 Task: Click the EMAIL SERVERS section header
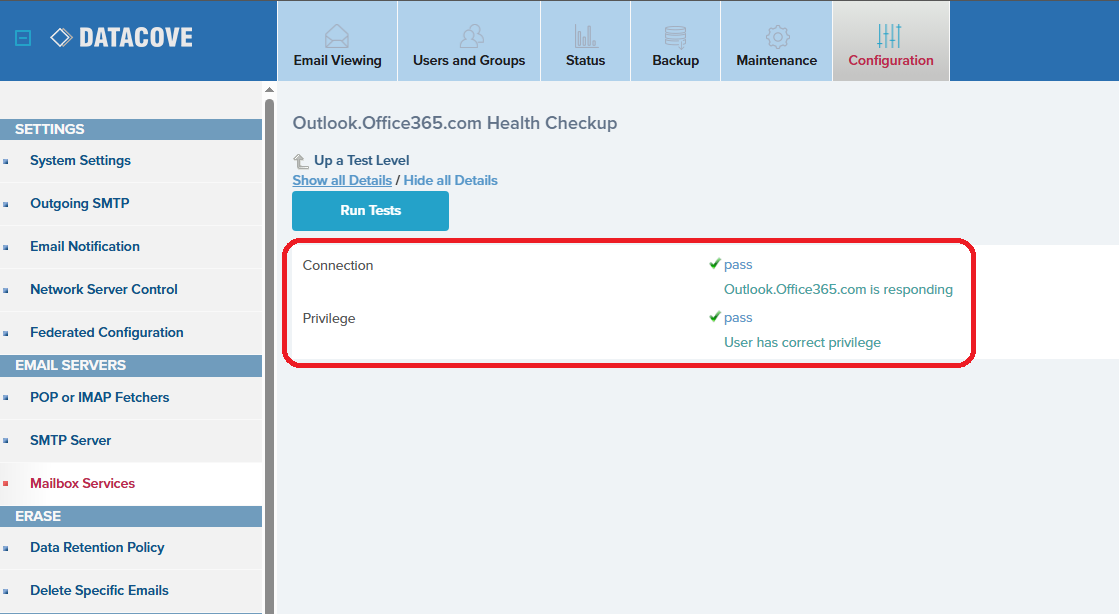131,366
